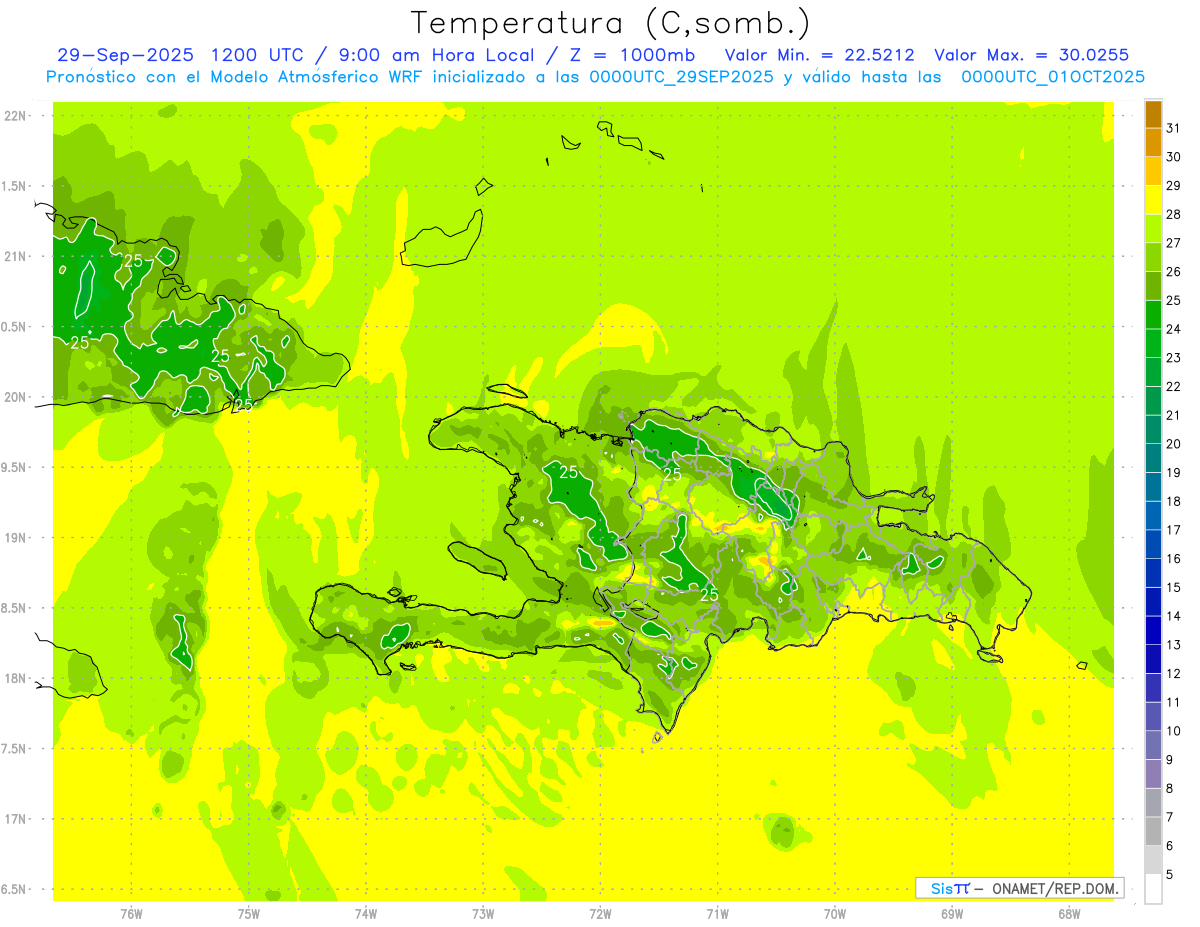Image resolution: width=1200 pixels, height=927 pixels.
Task: Pick the orange swatch between 30 and 31
Action: tap(1153, 143)
